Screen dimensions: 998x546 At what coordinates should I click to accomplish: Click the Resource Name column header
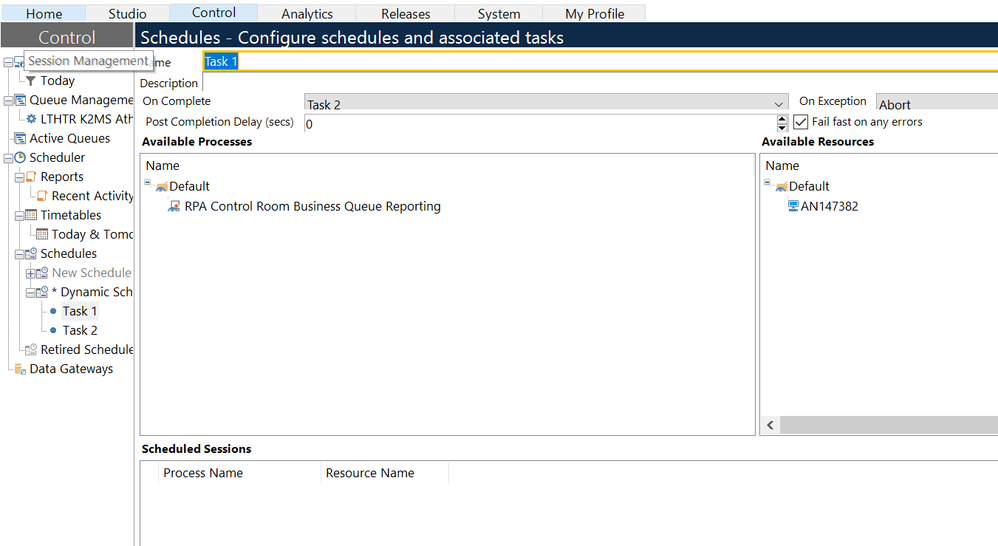384,473
